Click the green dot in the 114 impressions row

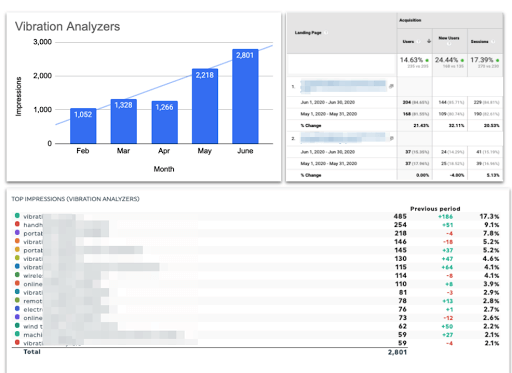coord(17,275)
